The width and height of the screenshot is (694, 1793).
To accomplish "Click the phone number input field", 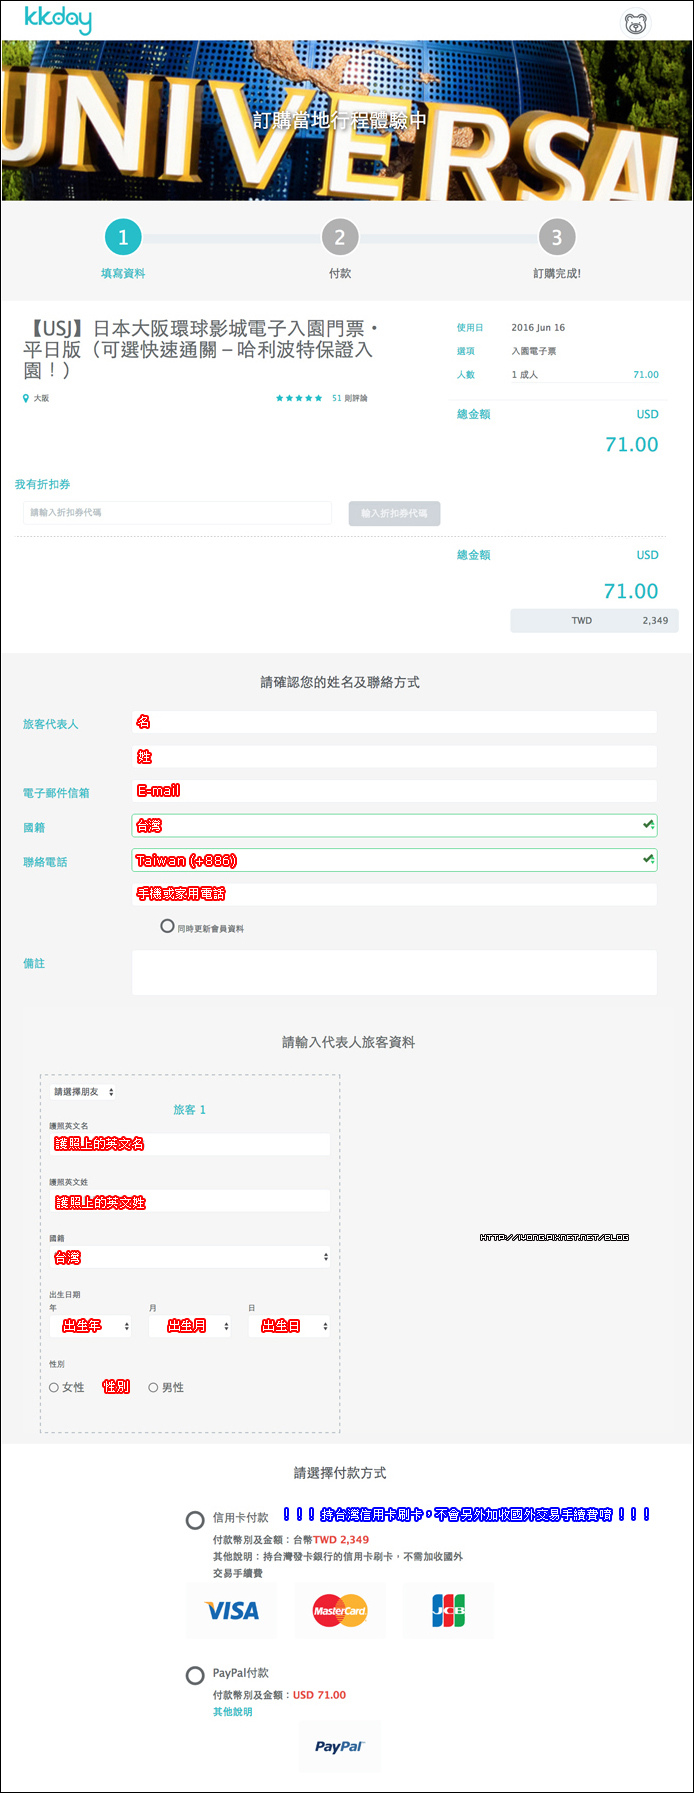I will pyautogui.click(x=394, y=894).
